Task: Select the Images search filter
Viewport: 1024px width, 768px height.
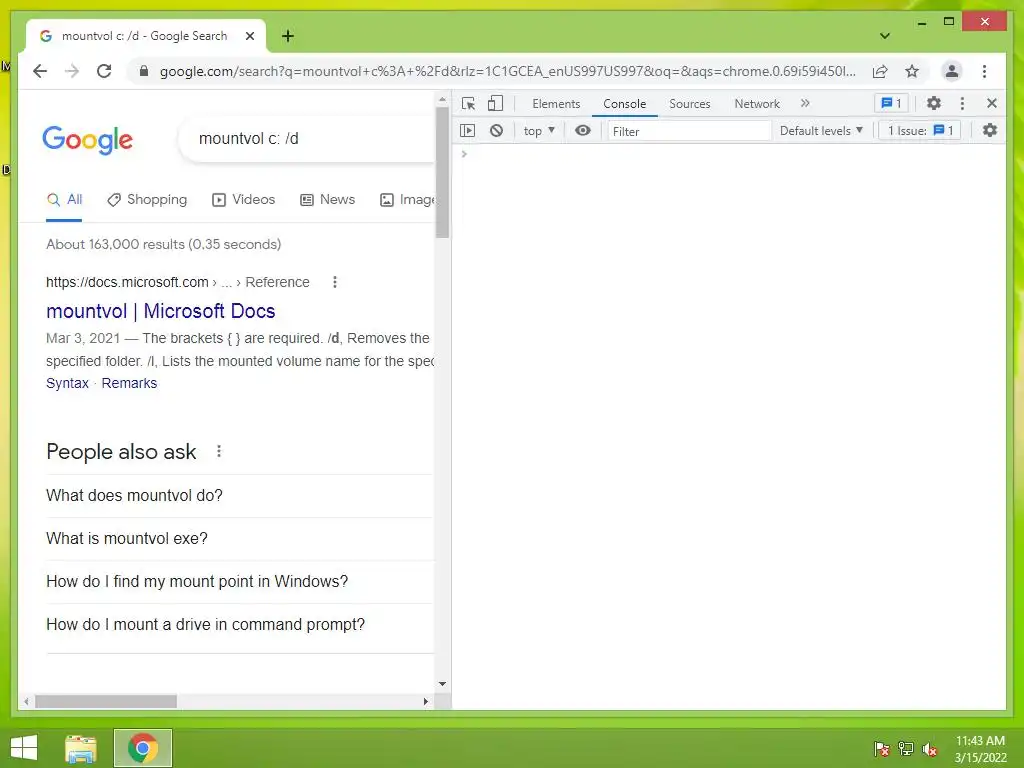Action: [x=408, y=200]
